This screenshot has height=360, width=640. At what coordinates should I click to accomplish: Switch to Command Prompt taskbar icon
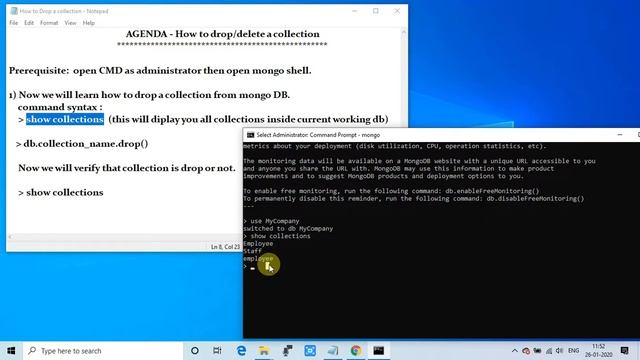click(379, 351)
